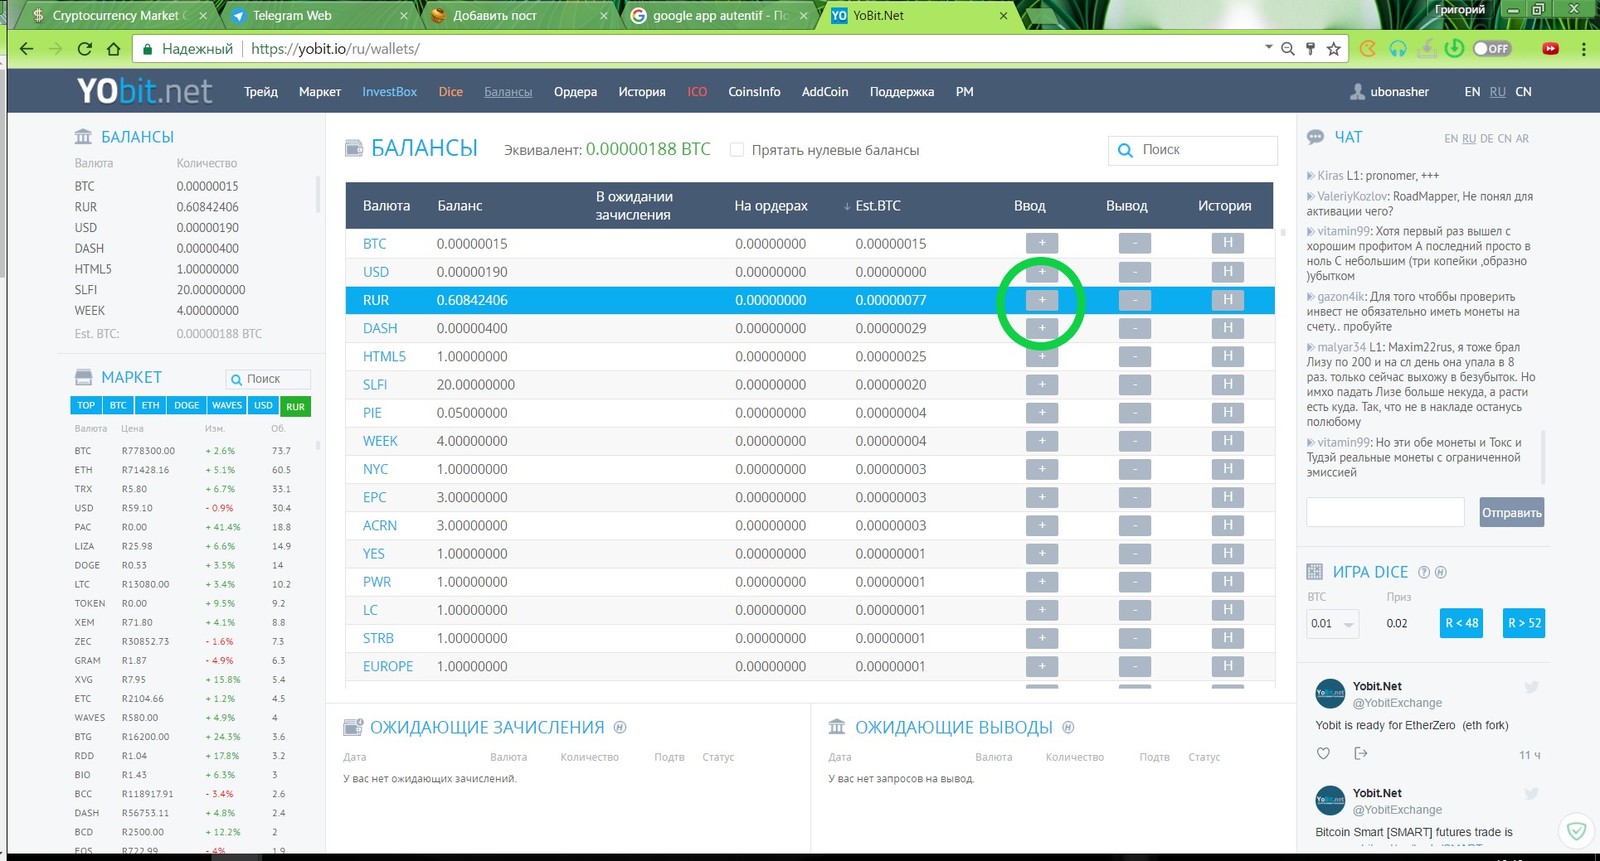Open the ICO menu item
This screenshot has width=1600, height=861.
point(697,91)
